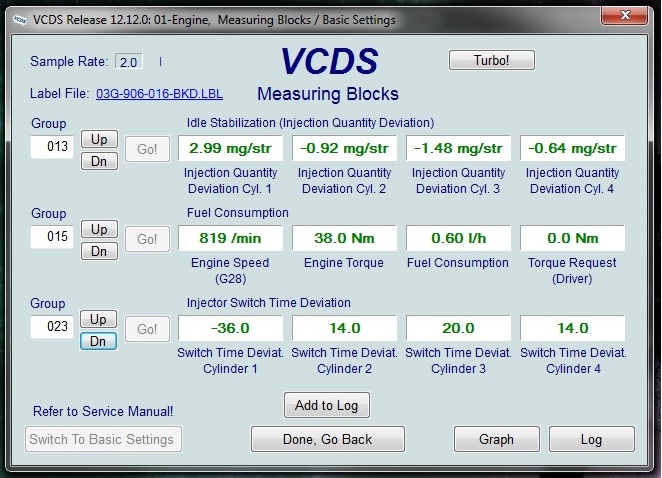Screen dimensions: 662x478
Task: Click the Group 023 number field
Action: (x=52, y=326)
